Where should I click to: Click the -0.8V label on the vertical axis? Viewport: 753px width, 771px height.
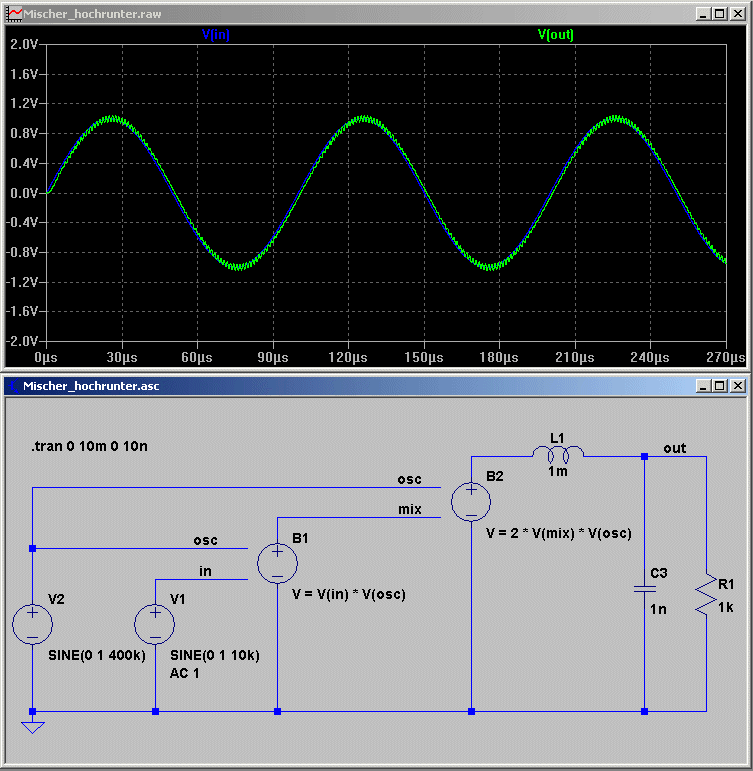click(22, 252)
